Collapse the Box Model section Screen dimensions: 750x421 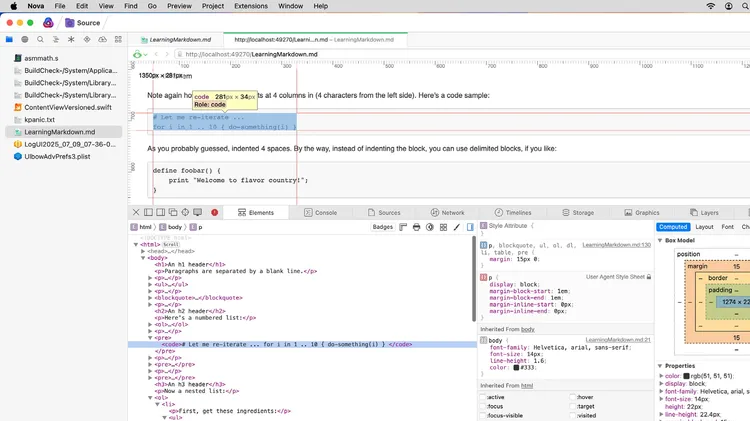[660, 240]
